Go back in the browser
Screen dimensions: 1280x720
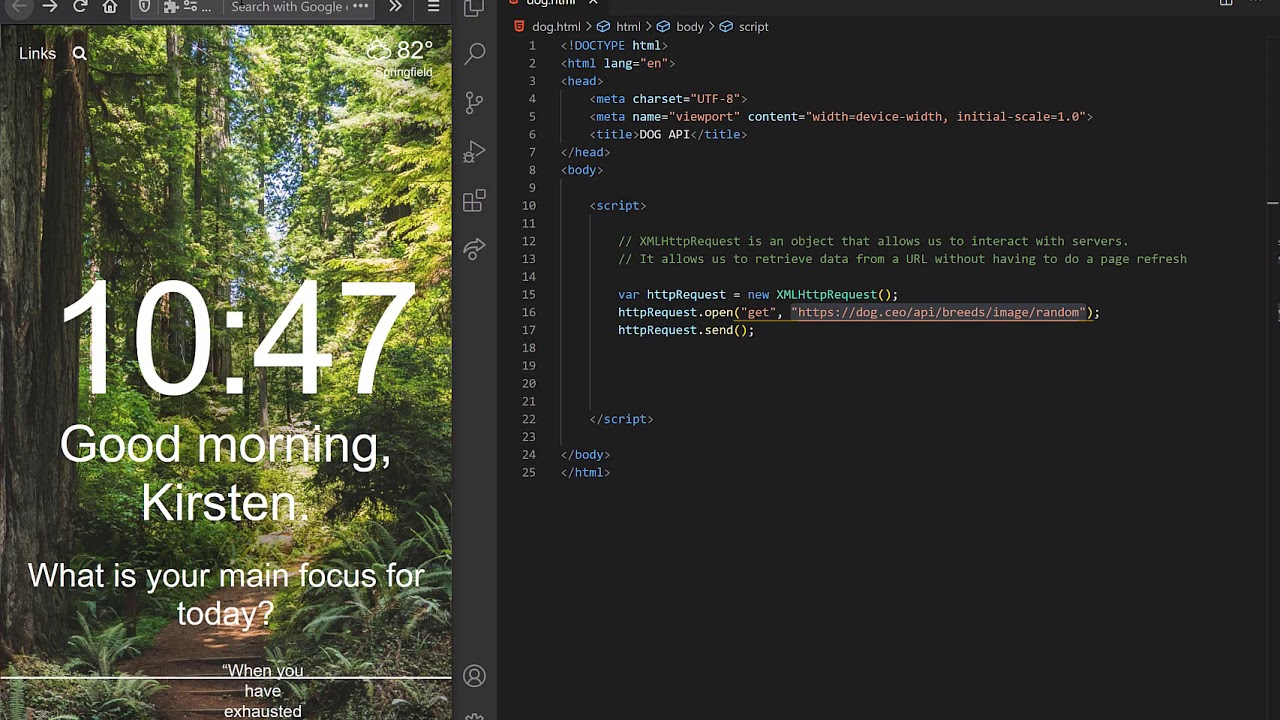tap(19, 7)
